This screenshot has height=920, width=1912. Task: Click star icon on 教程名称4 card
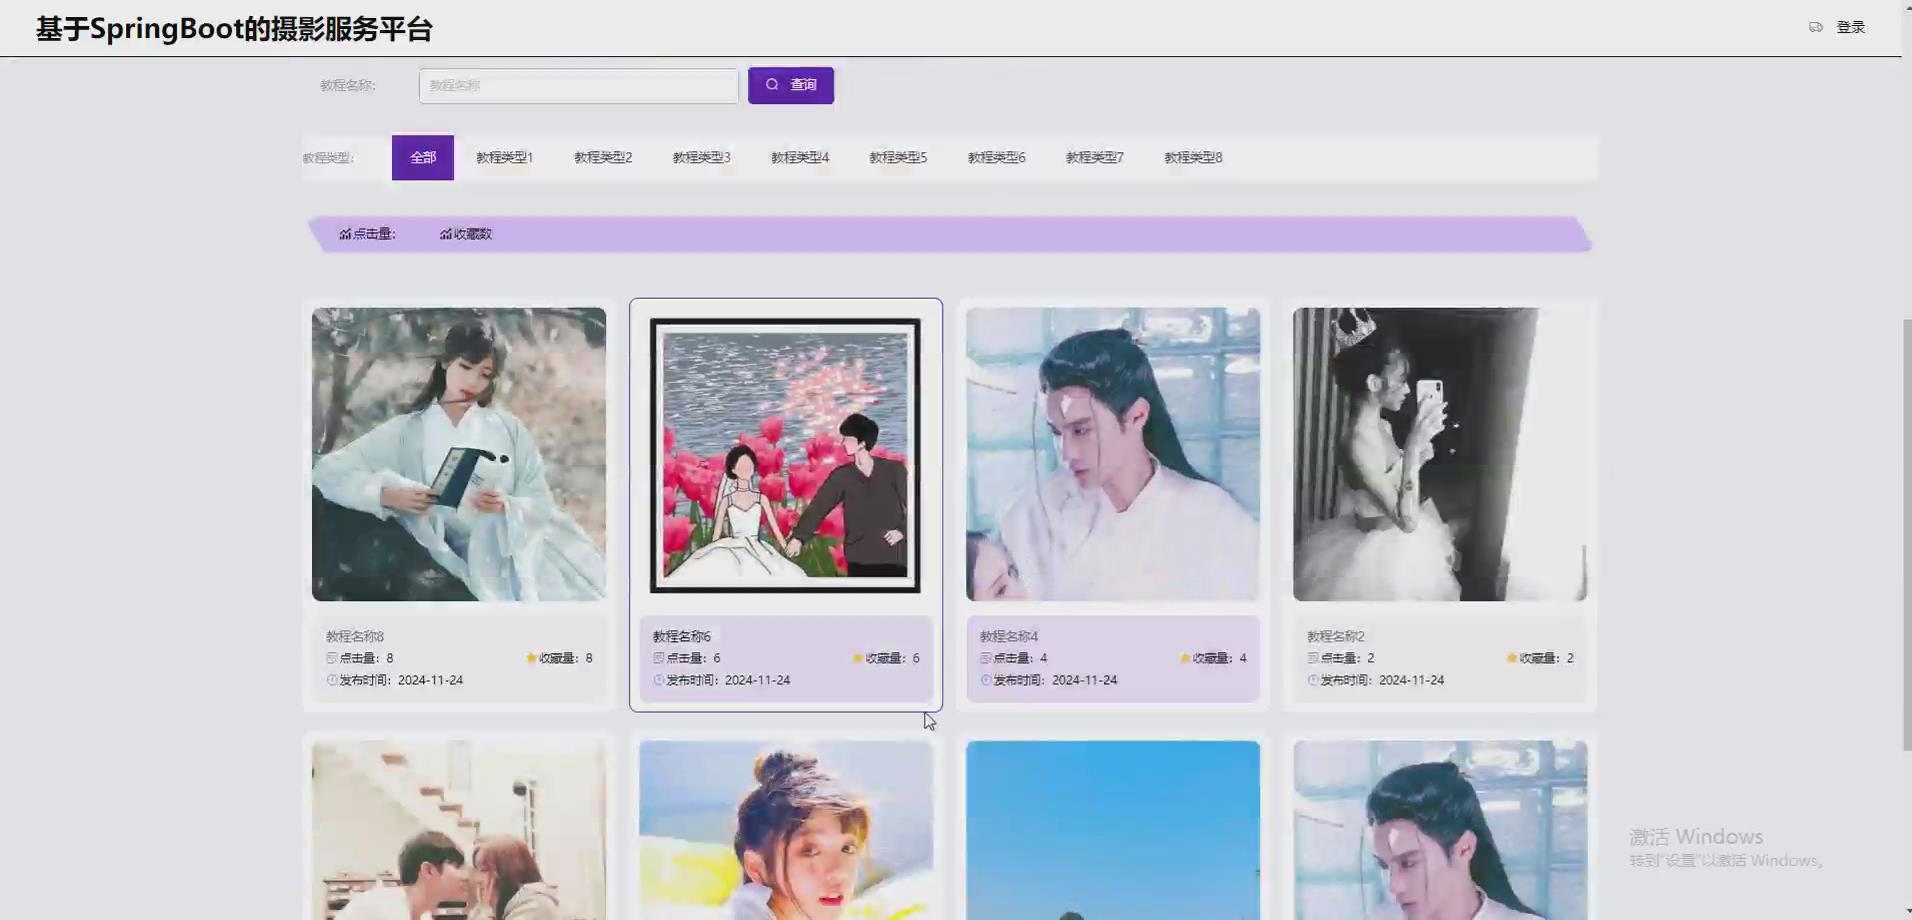pyautogui.click(x=1185, y=658)
